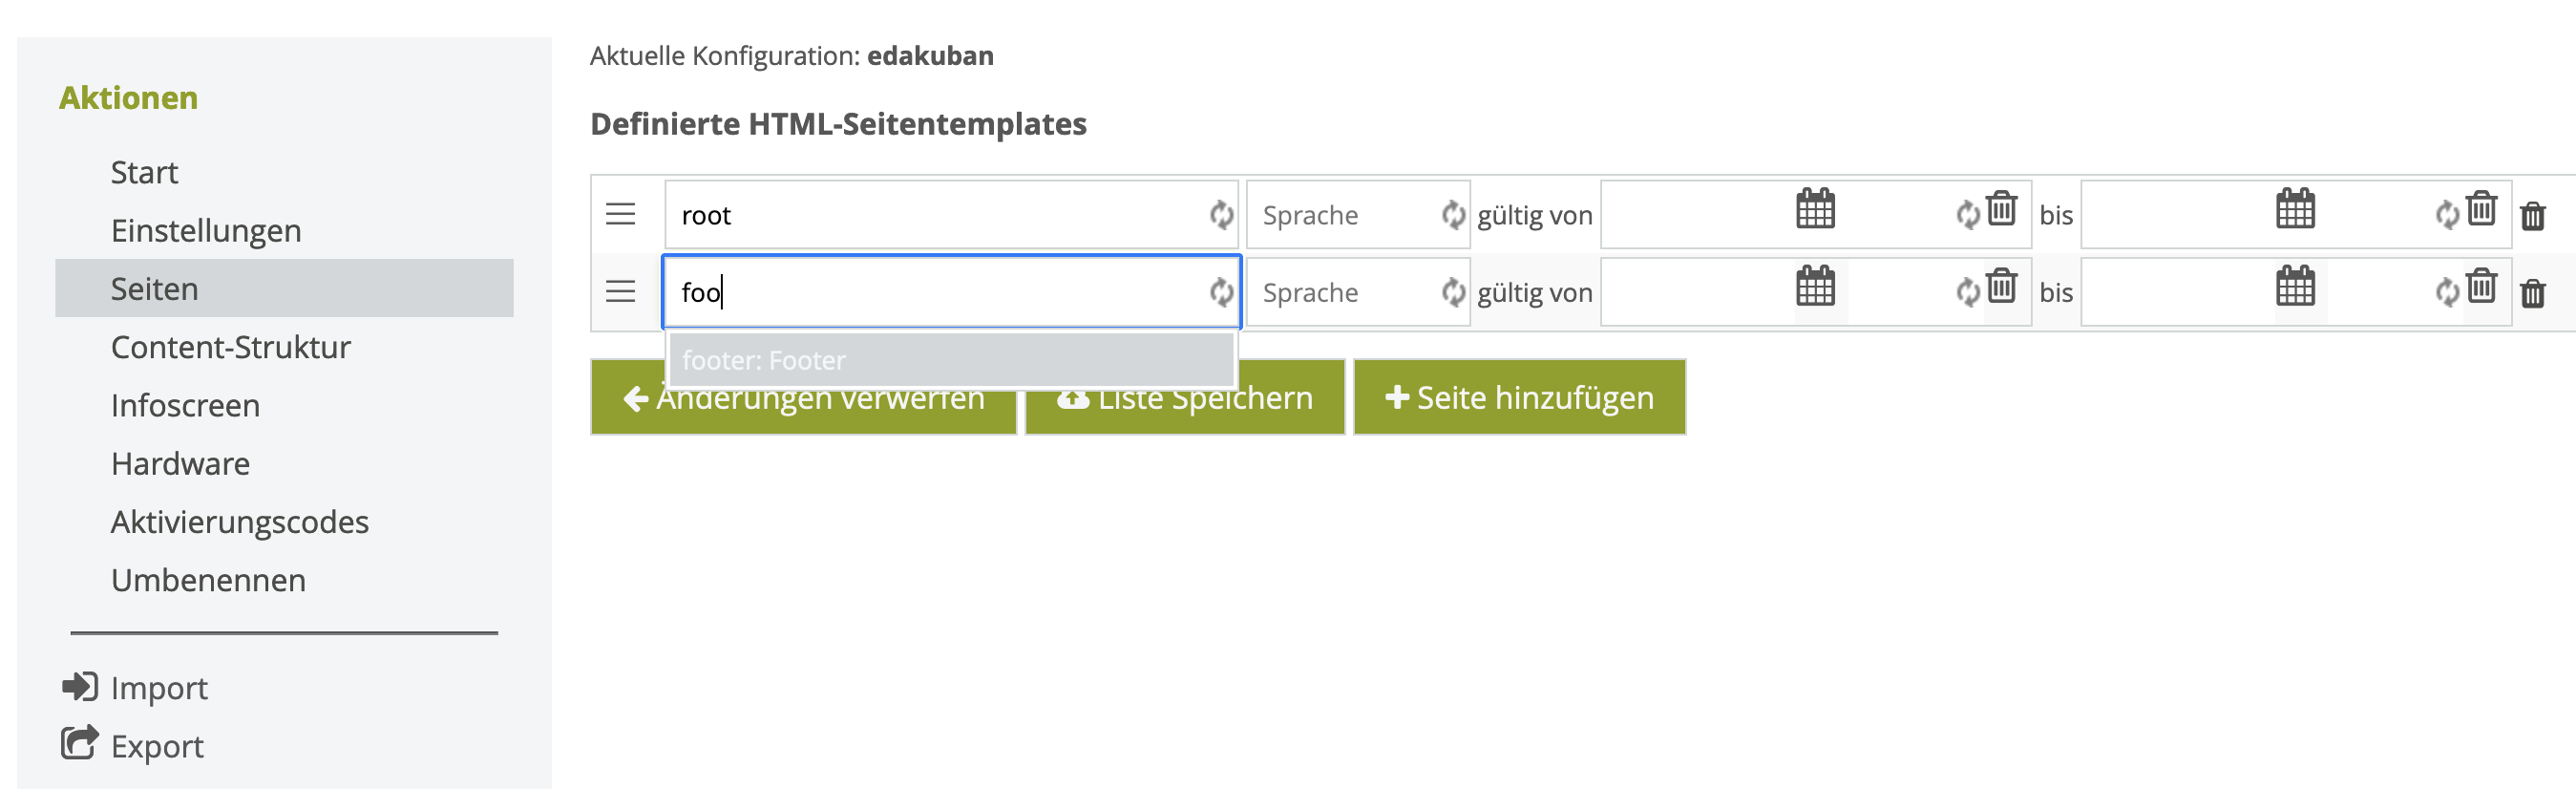Open calendar for foo row's bis date
Screen dimensions: 2576x789
point(2295,287)
